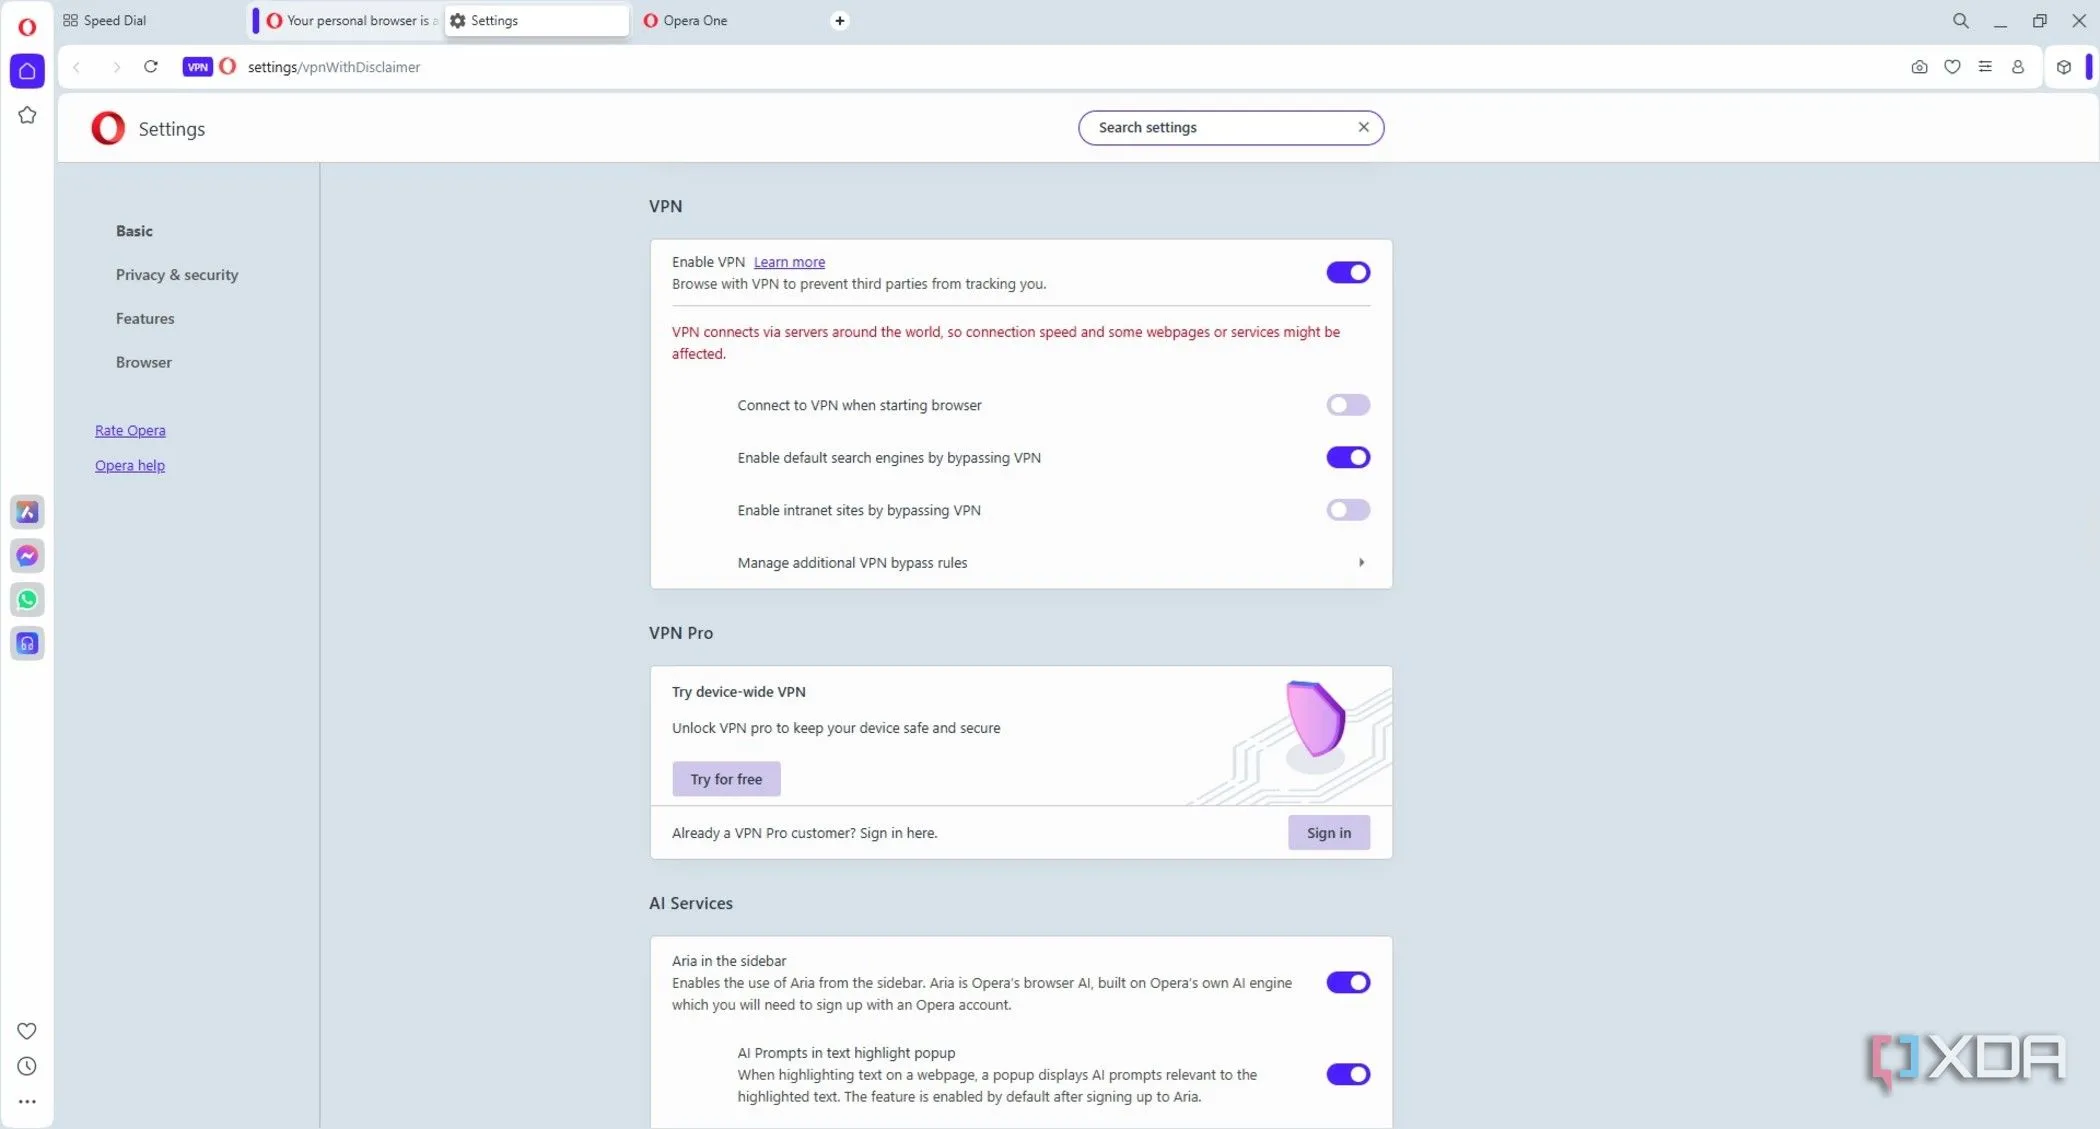Toggle Aria in the sidebar switch
2100x1129 pixels.
coord(1348,982)
